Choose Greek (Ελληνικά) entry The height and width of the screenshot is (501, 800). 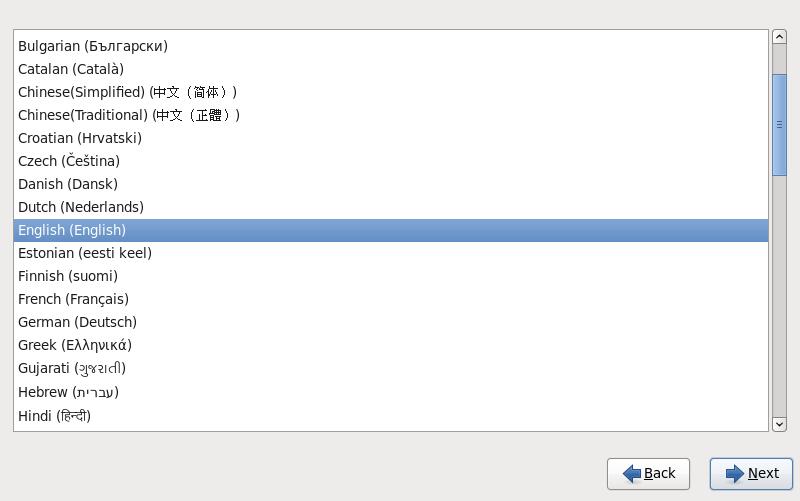click(x=75, y=345)
